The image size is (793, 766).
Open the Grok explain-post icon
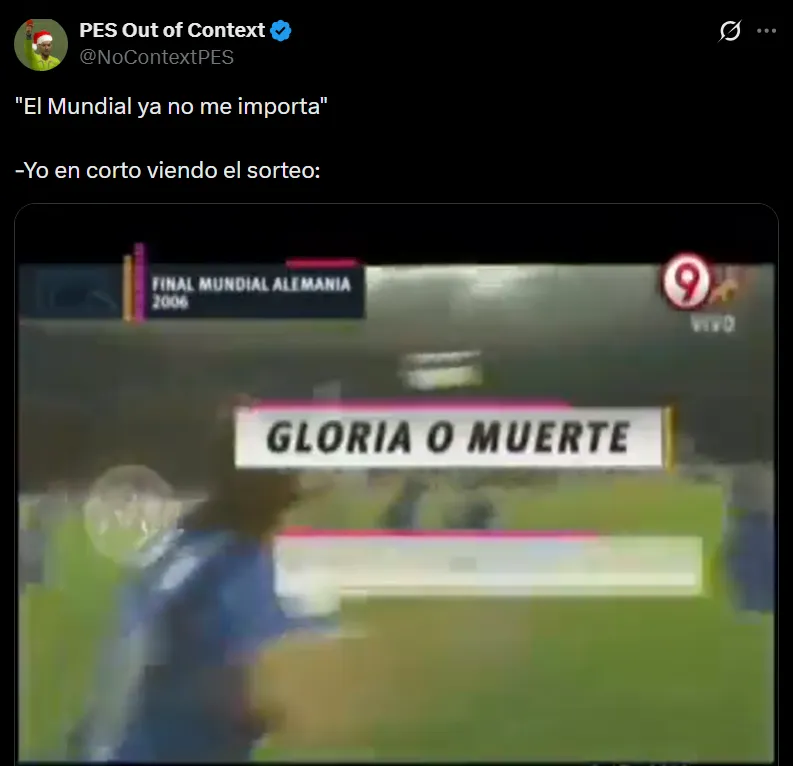730,31
